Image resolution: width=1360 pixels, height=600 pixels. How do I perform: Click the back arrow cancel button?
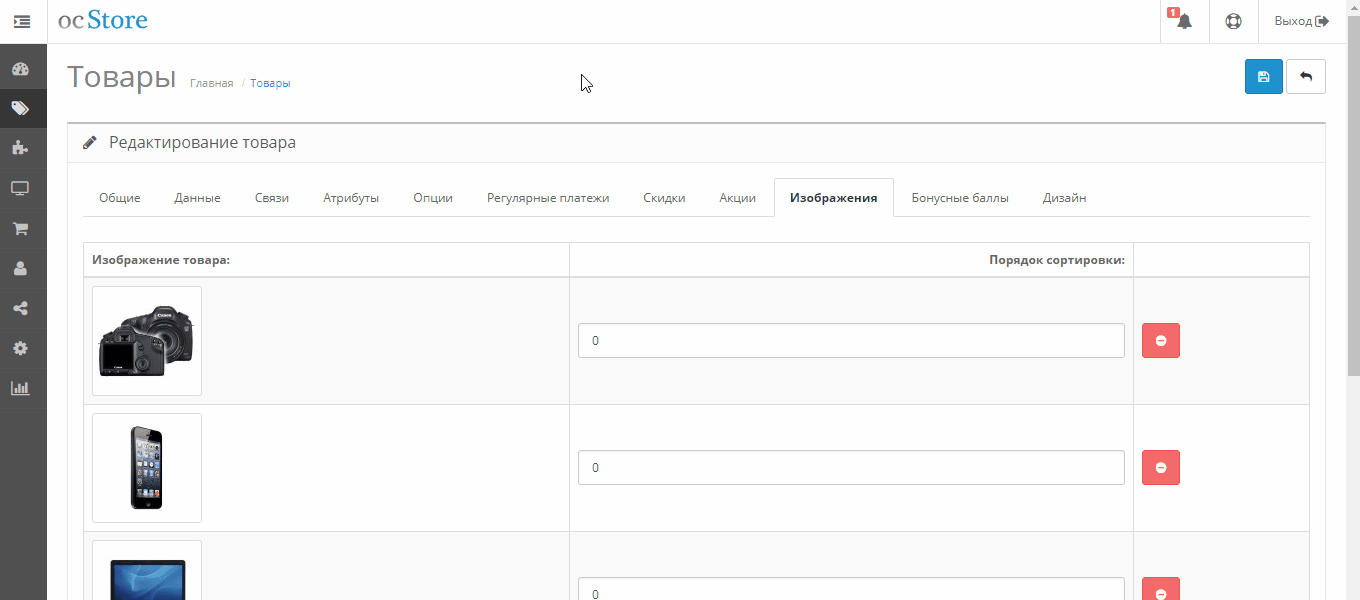tap(1305, 77)
